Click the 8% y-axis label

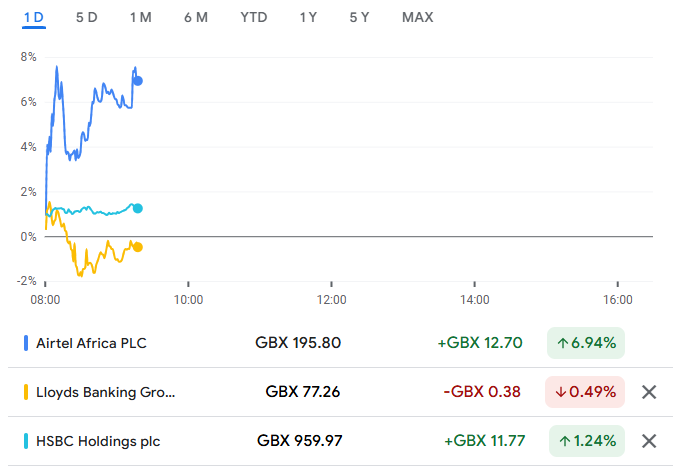coord(28,57)
